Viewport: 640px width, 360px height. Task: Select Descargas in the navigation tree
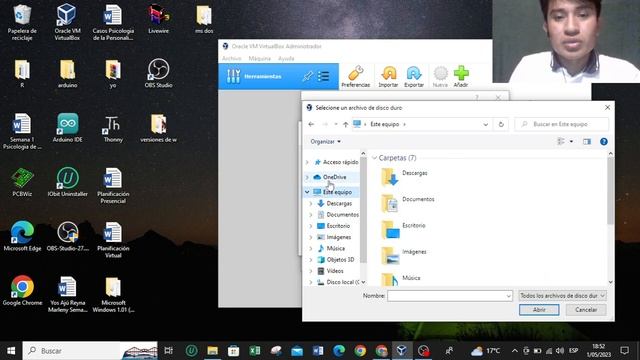tap(339, 203)
